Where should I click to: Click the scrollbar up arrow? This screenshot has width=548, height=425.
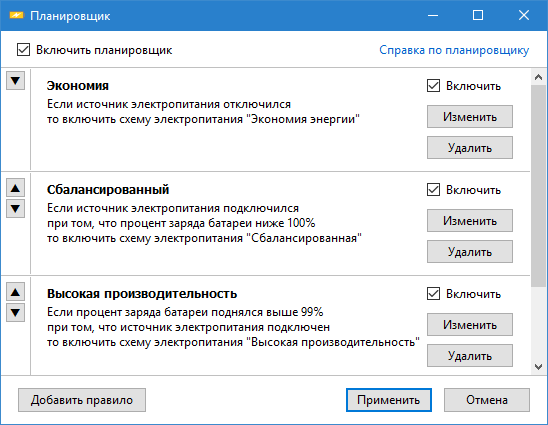click(538, 77)
